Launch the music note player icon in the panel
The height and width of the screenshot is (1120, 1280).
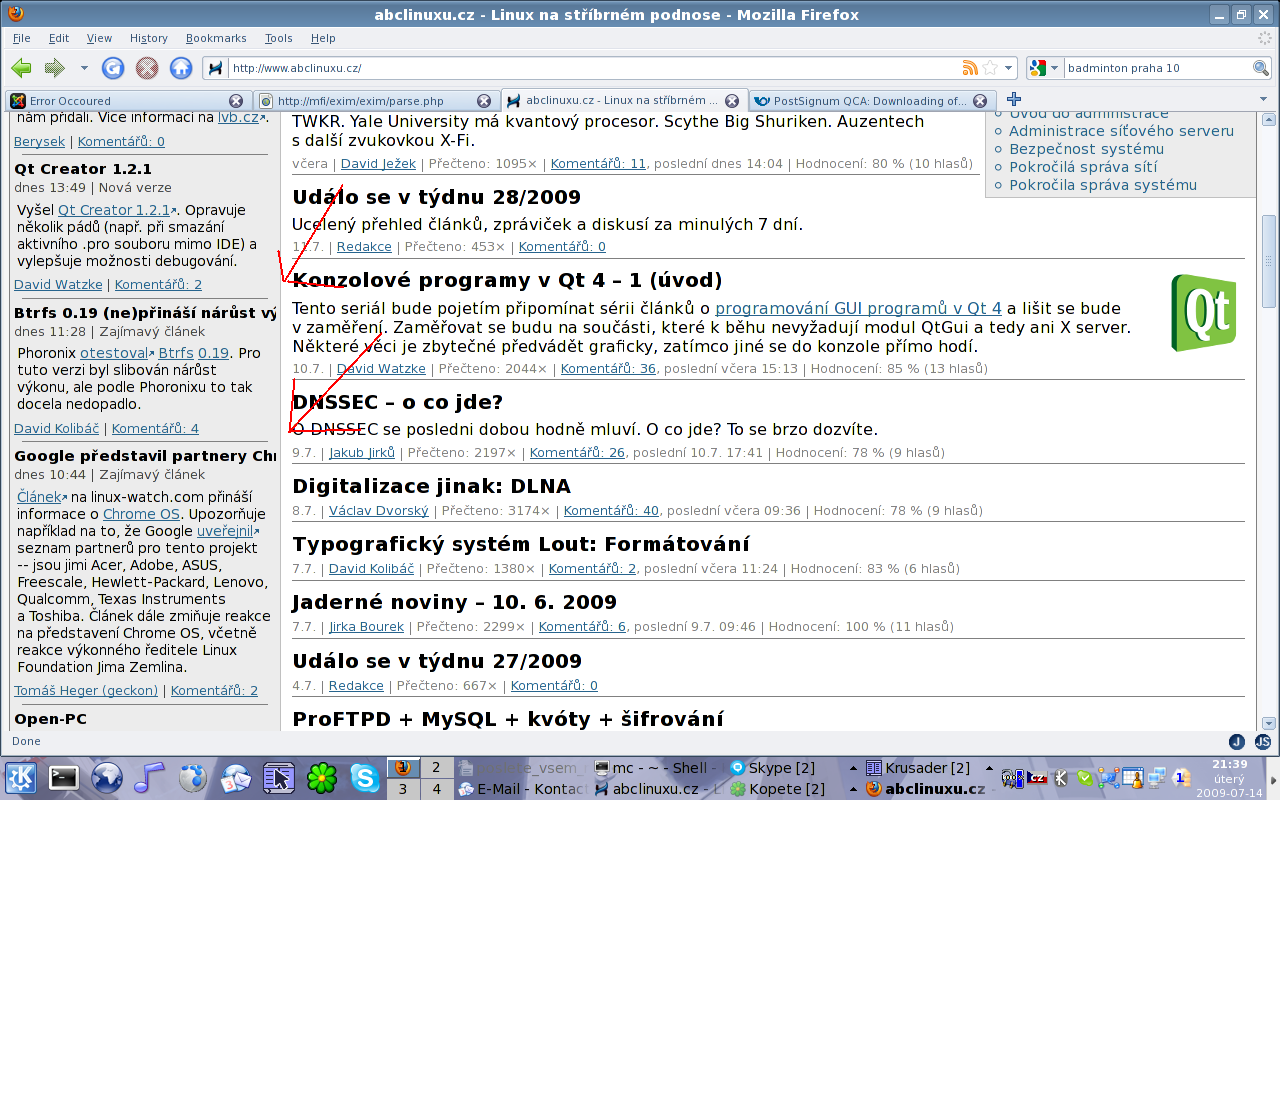click(150, 778)
